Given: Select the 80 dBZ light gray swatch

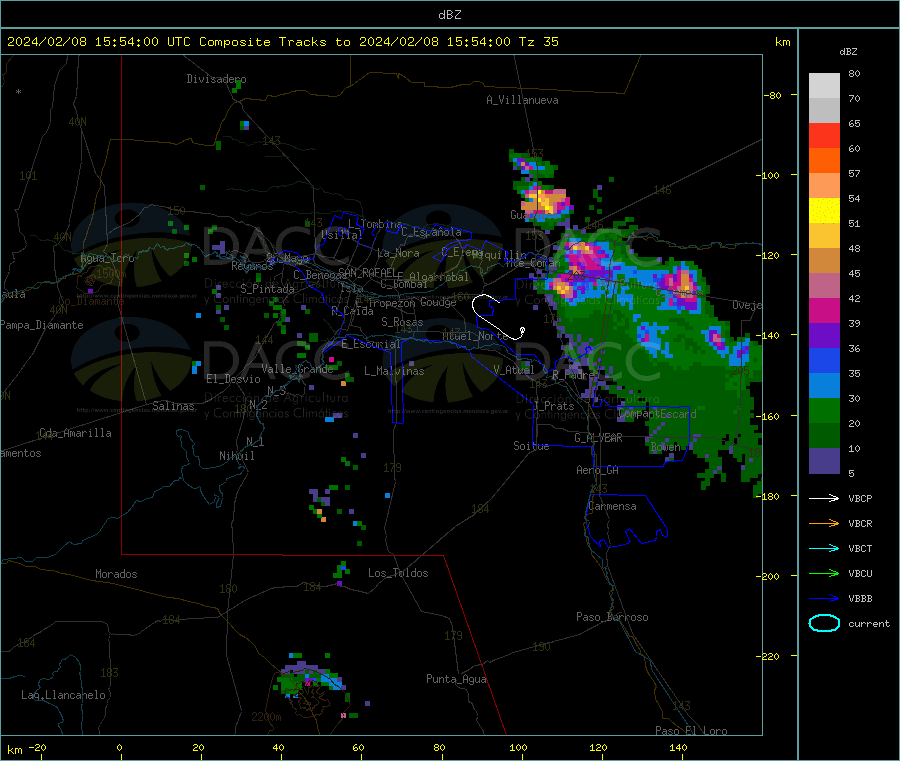Looking at the screenshot, I should (824, 86).
